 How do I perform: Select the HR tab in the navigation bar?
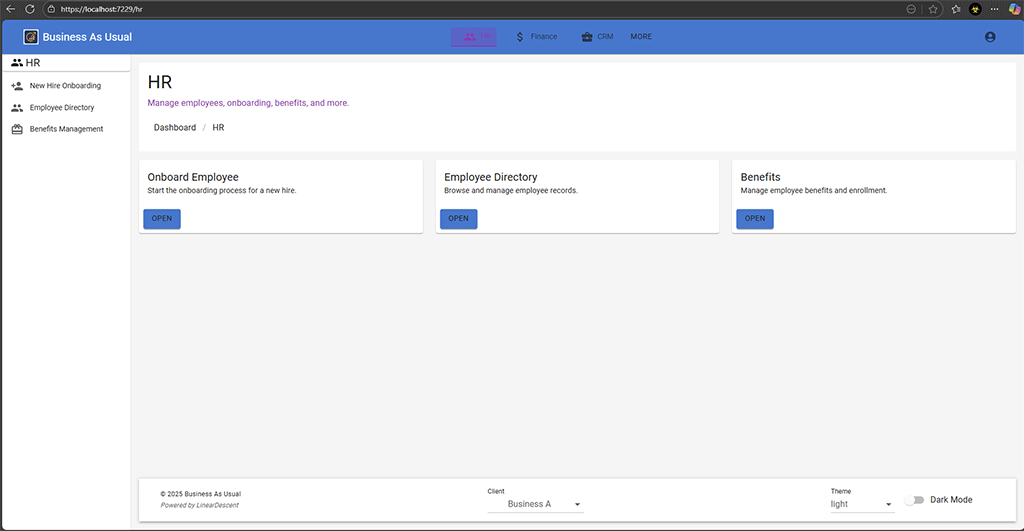[x=474, y=37]
